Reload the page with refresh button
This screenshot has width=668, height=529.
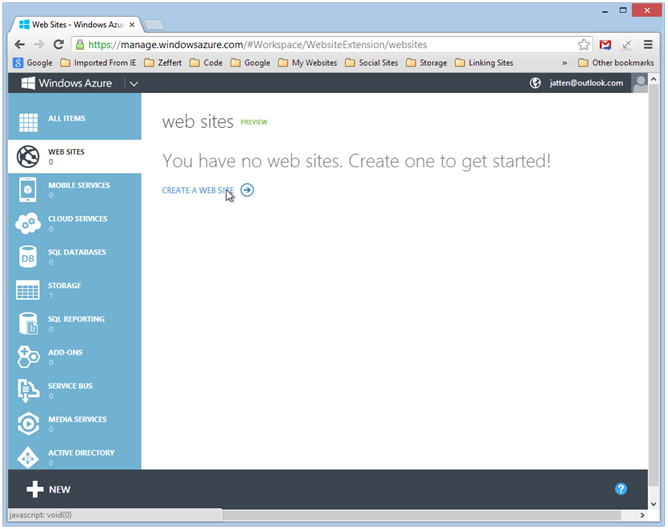tap(59, 44)
